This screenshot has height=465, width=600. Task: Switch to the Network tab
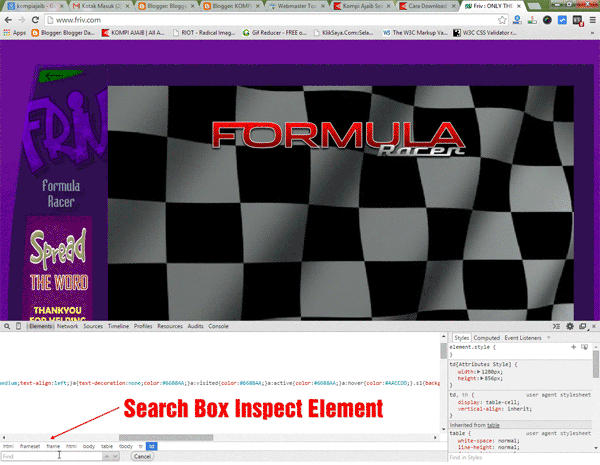coord(67,326)
